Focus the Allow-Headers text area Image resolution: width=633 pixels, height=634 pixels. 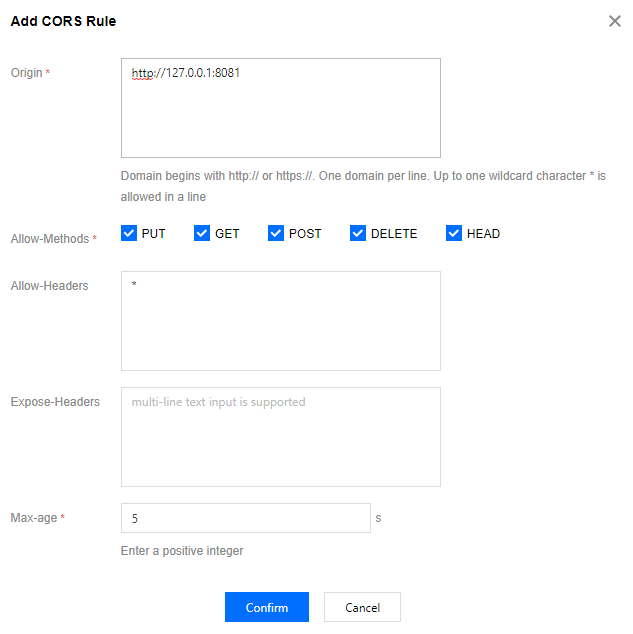pyautogui.click(x=281, y=321)
